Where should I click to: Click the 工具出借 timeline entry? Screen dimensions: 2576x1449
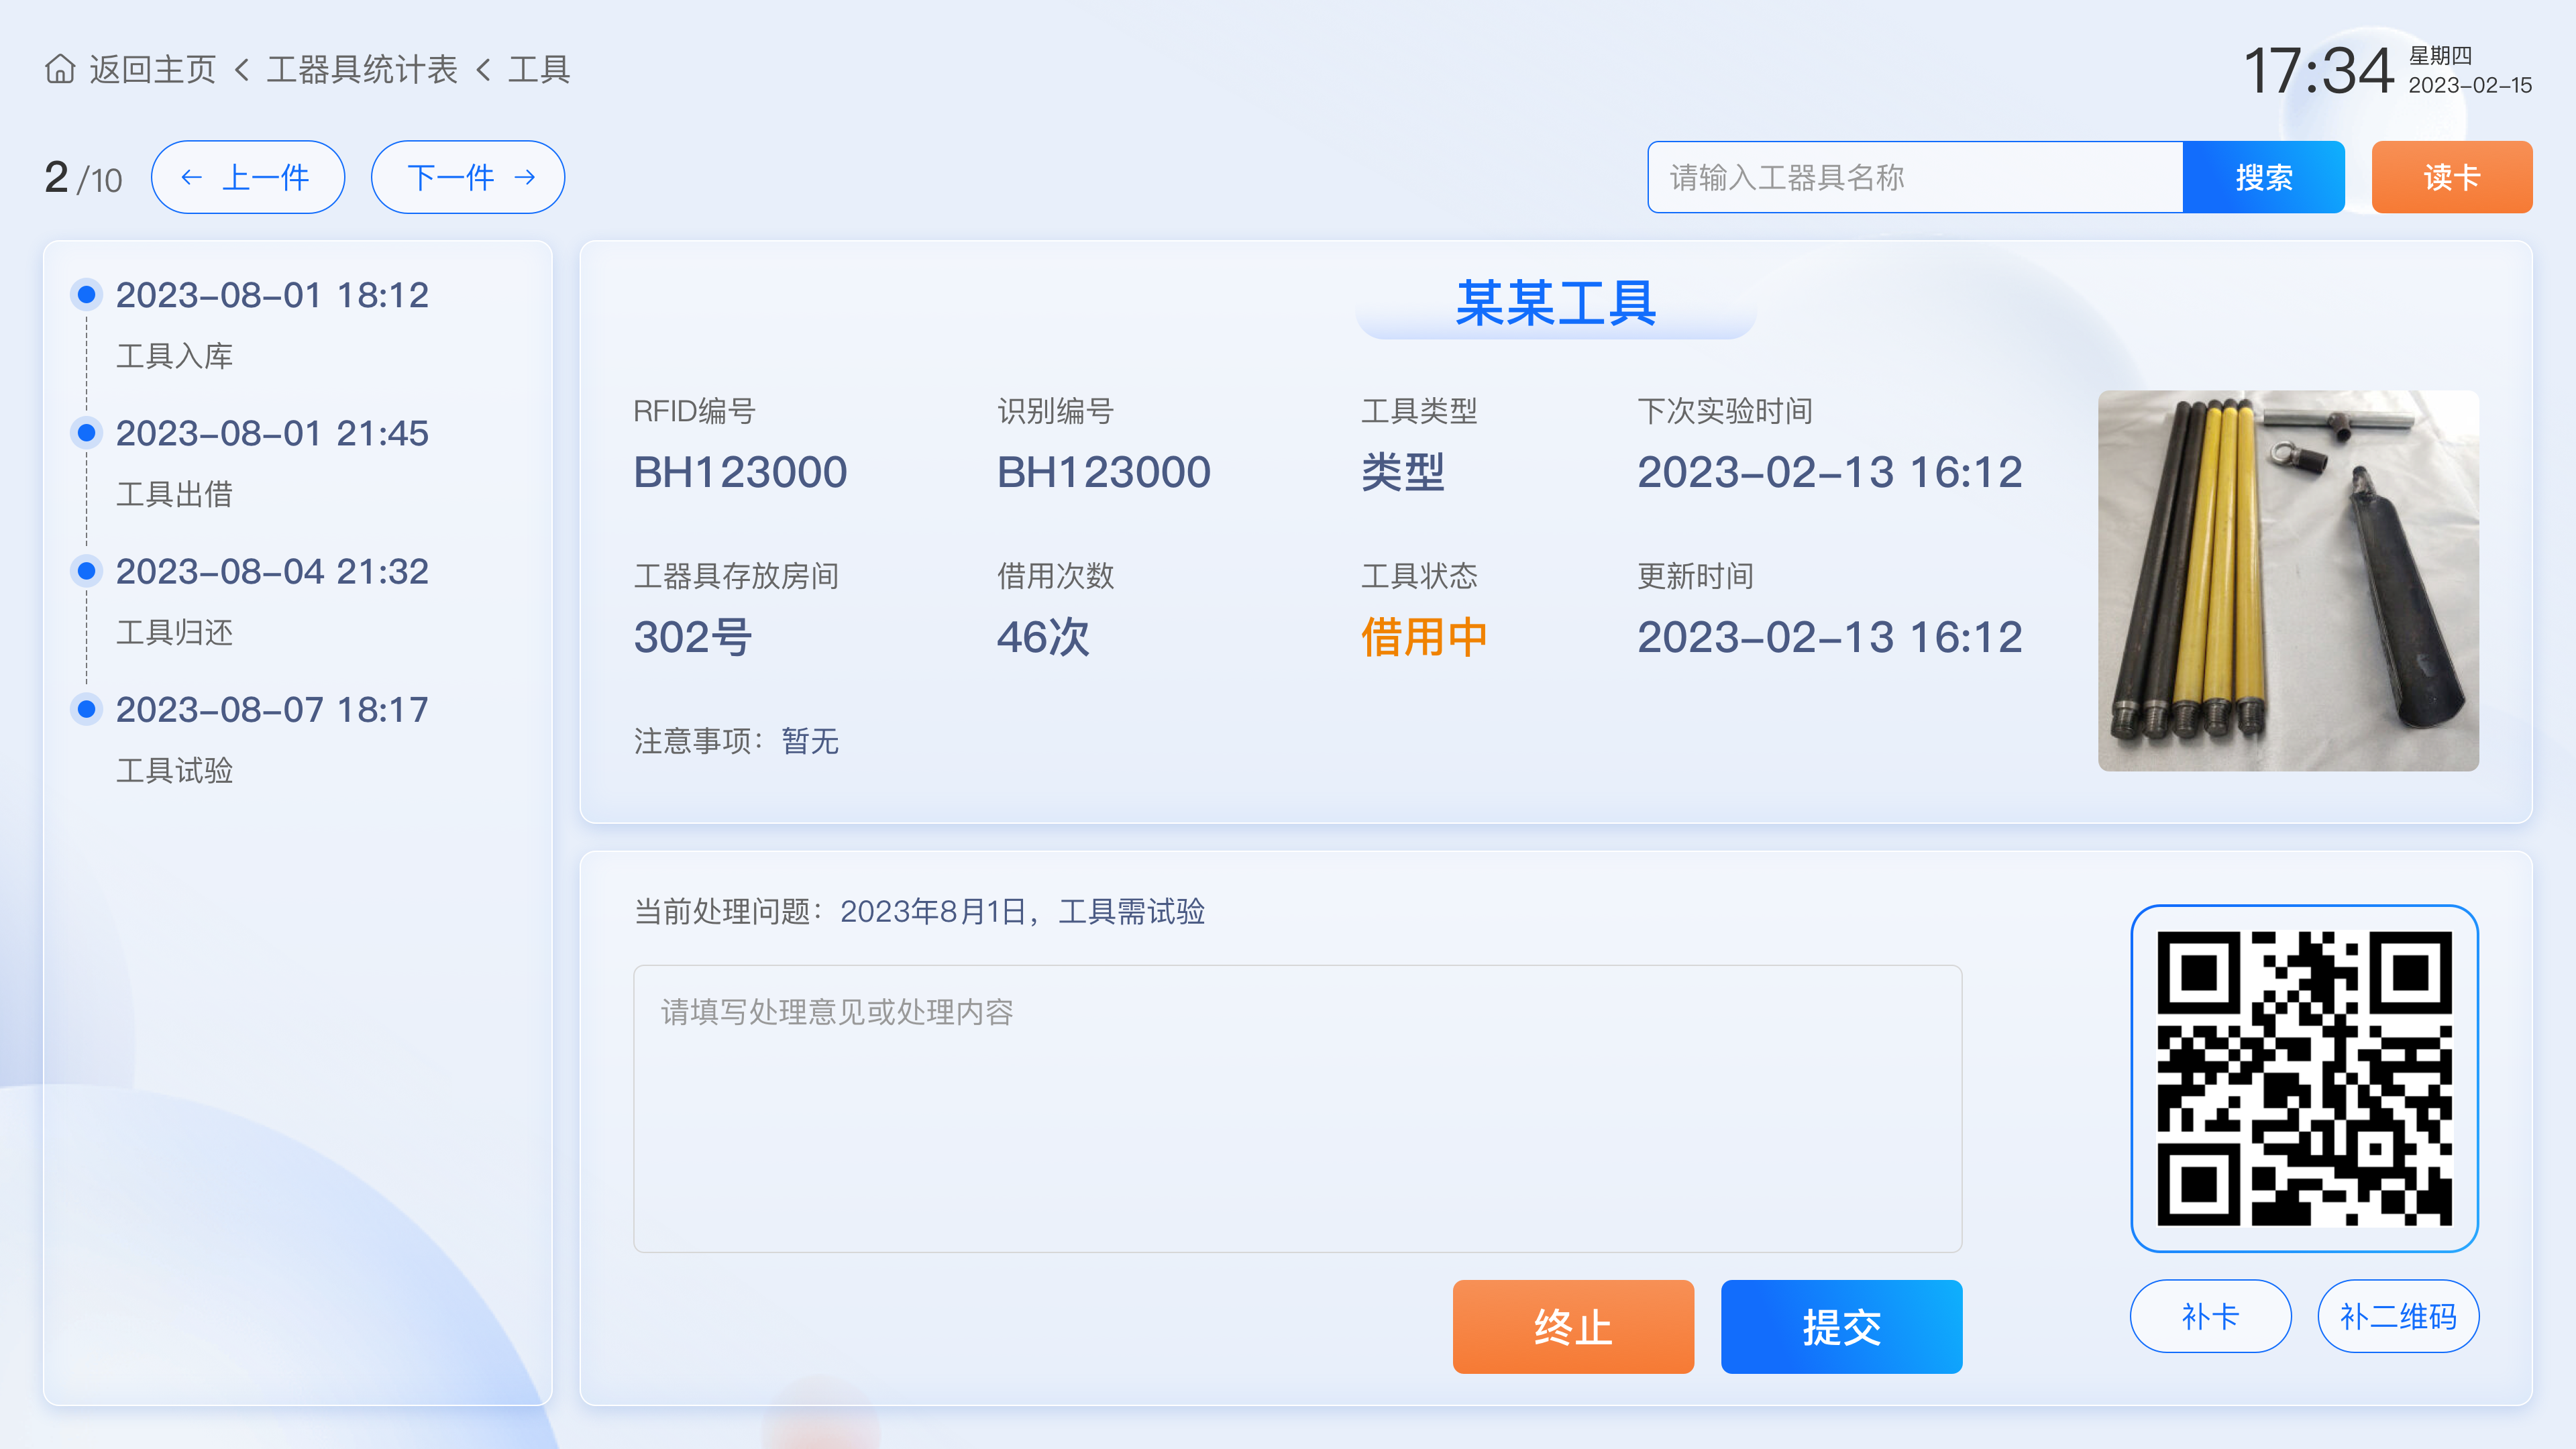point(174,494)
